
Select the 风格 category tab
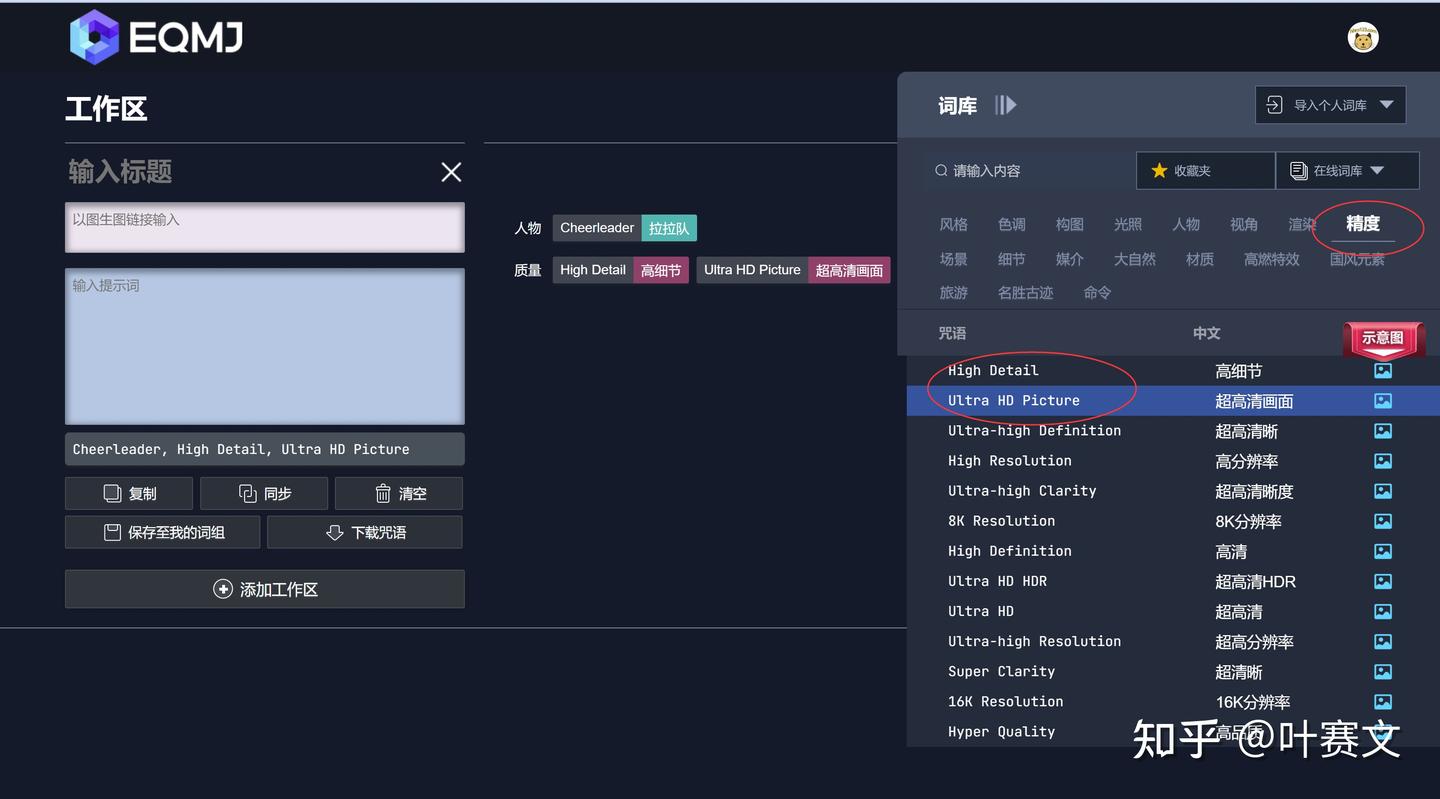click(x=953, y=224)
